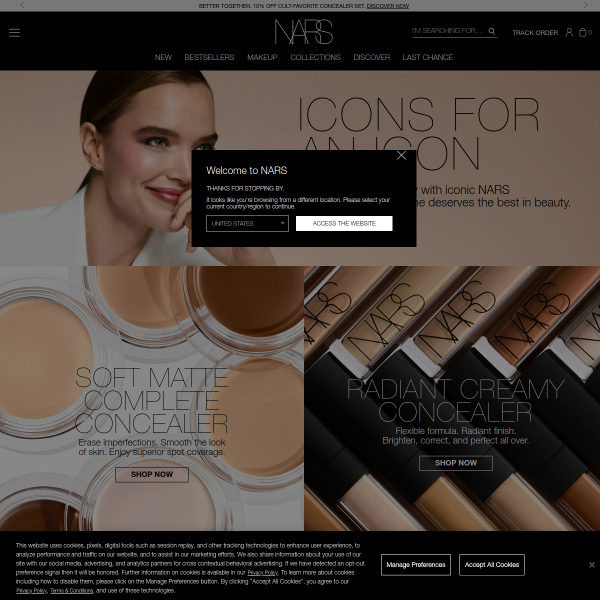Dismiss the cookie banner with X

pos(592,564)
